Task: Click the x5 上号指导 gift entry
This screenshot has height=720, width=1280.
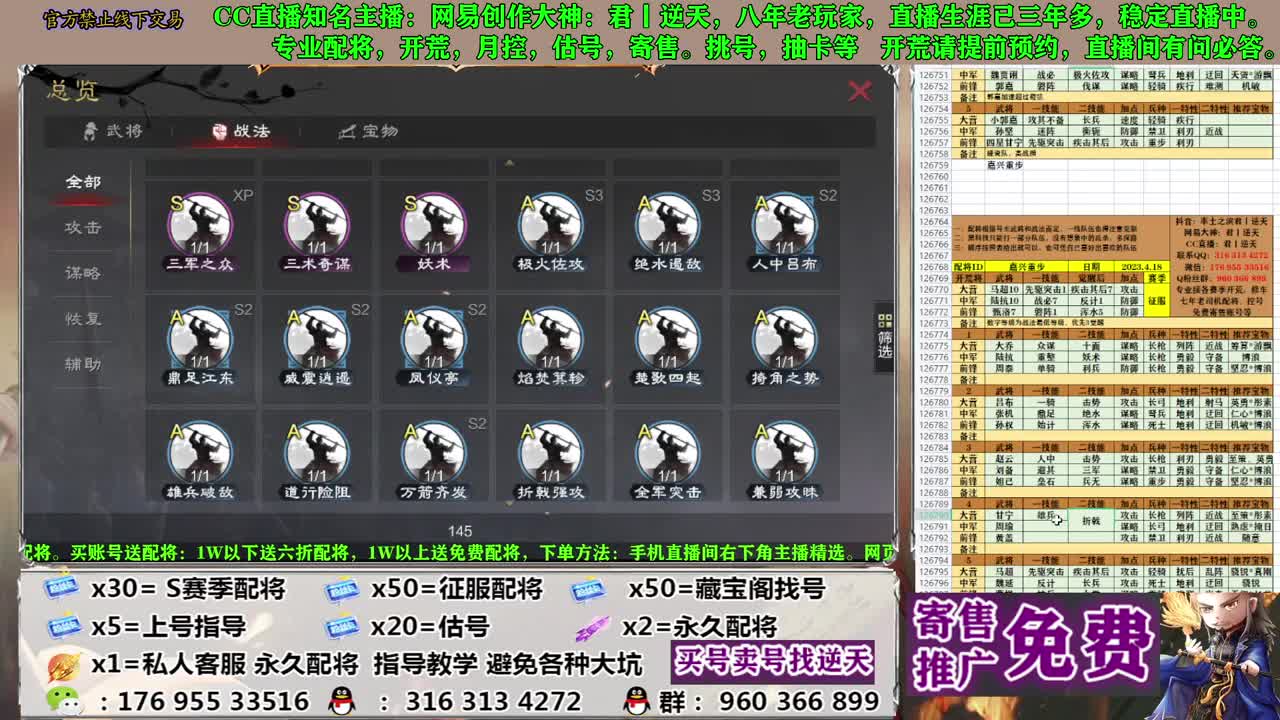Action: [x=146, y=627]
